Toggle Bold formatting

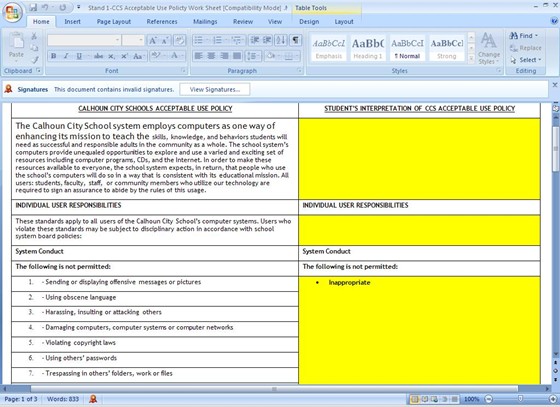(54, 56)
